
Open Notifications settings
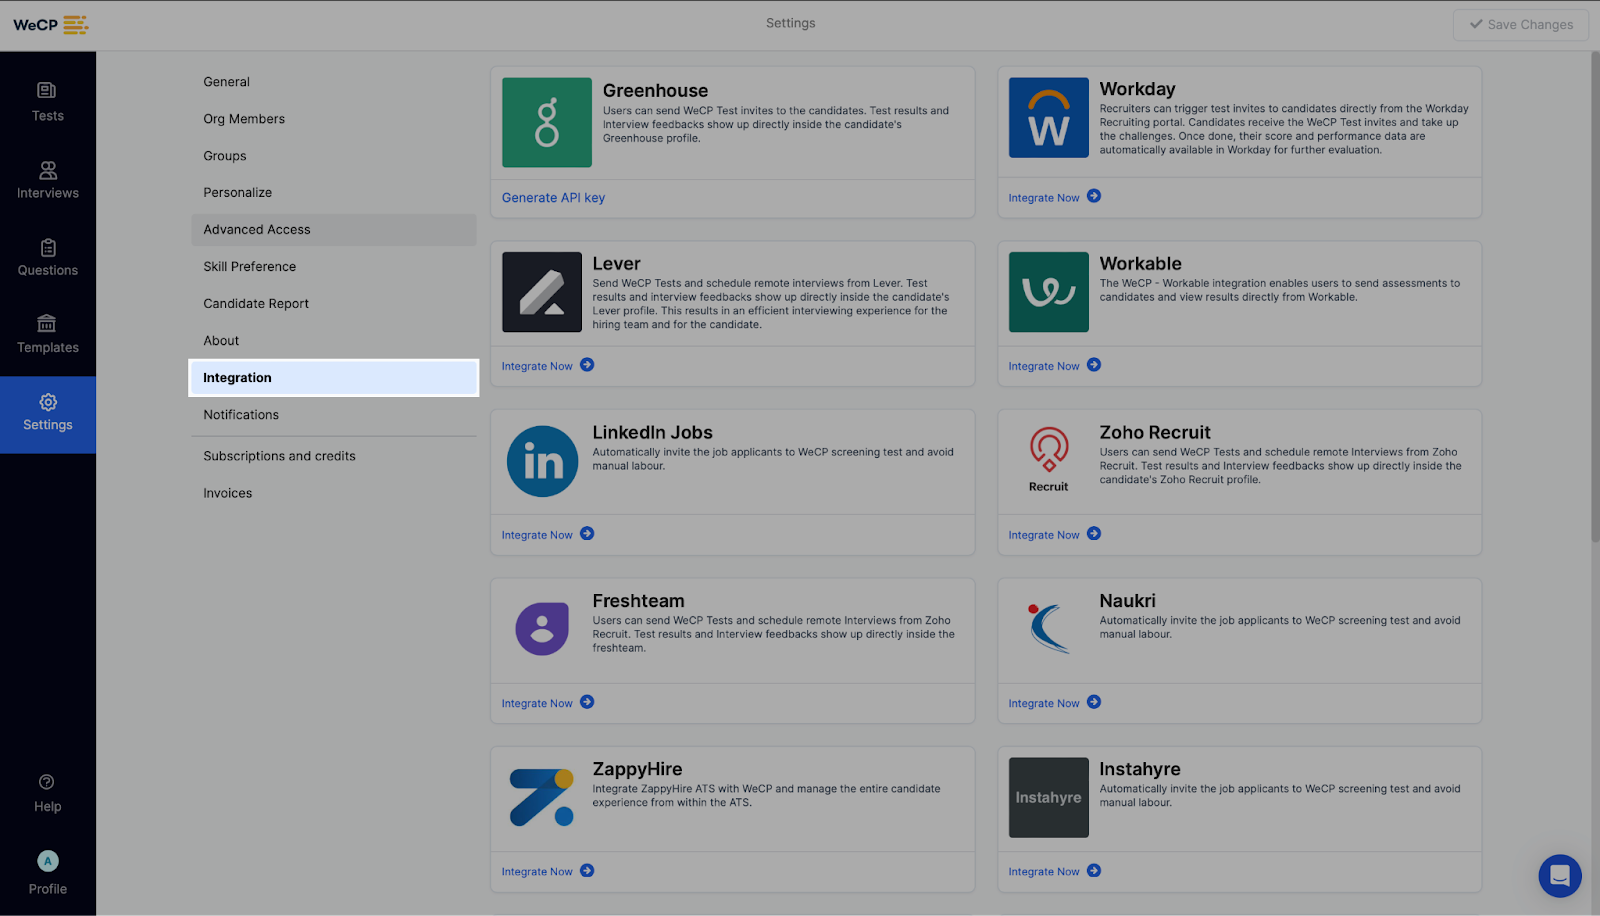click(x=334, y=415)
